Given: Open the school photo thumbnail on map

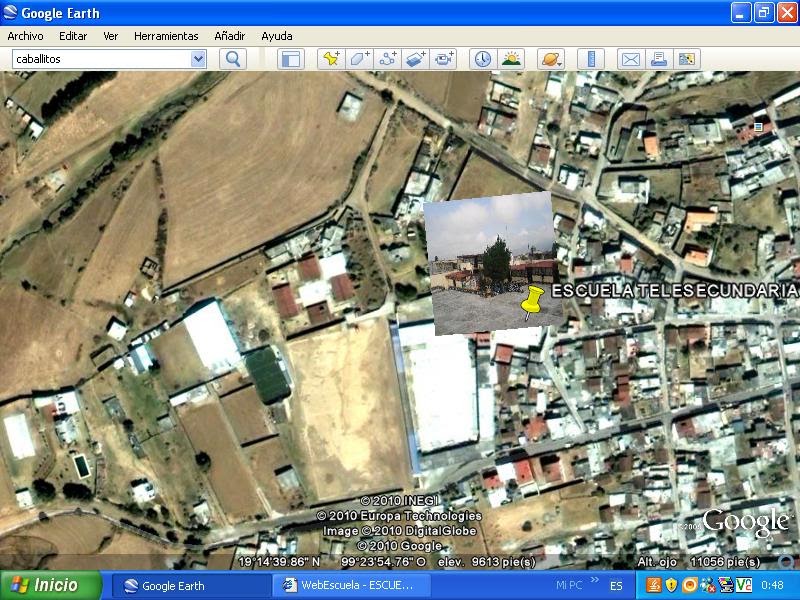Looking at the screenshot, I should coord(494,263).
